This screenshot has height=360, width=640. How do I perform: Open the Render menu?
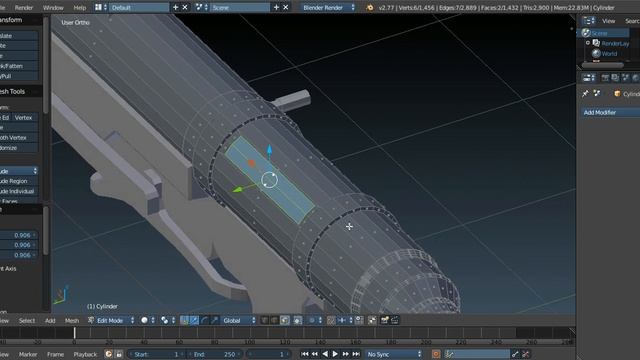click(x=24, y=7)
